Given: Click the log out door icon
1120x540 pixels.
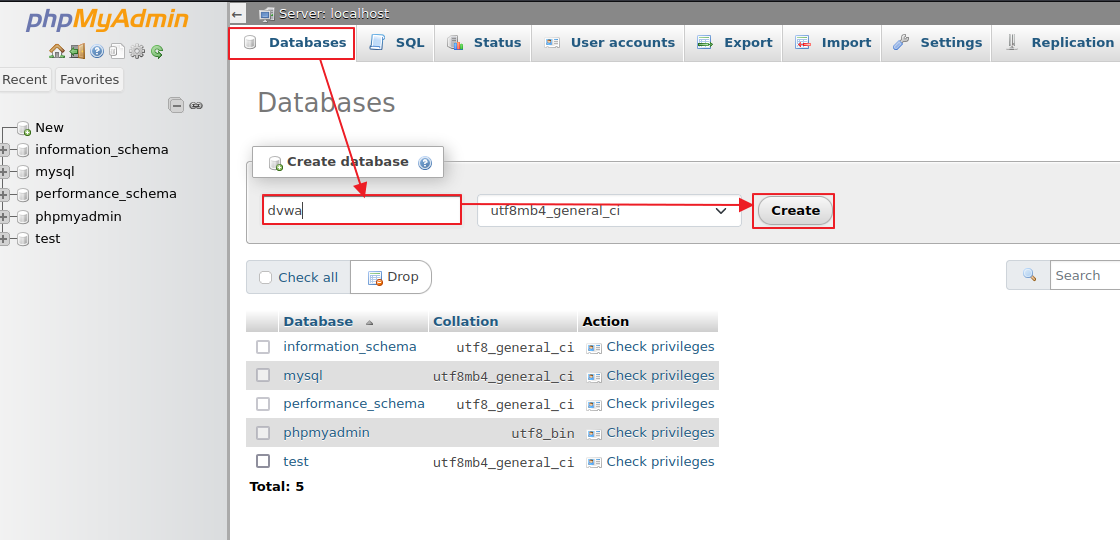Looking at the screenshot, I should click(x=77, y=51).
